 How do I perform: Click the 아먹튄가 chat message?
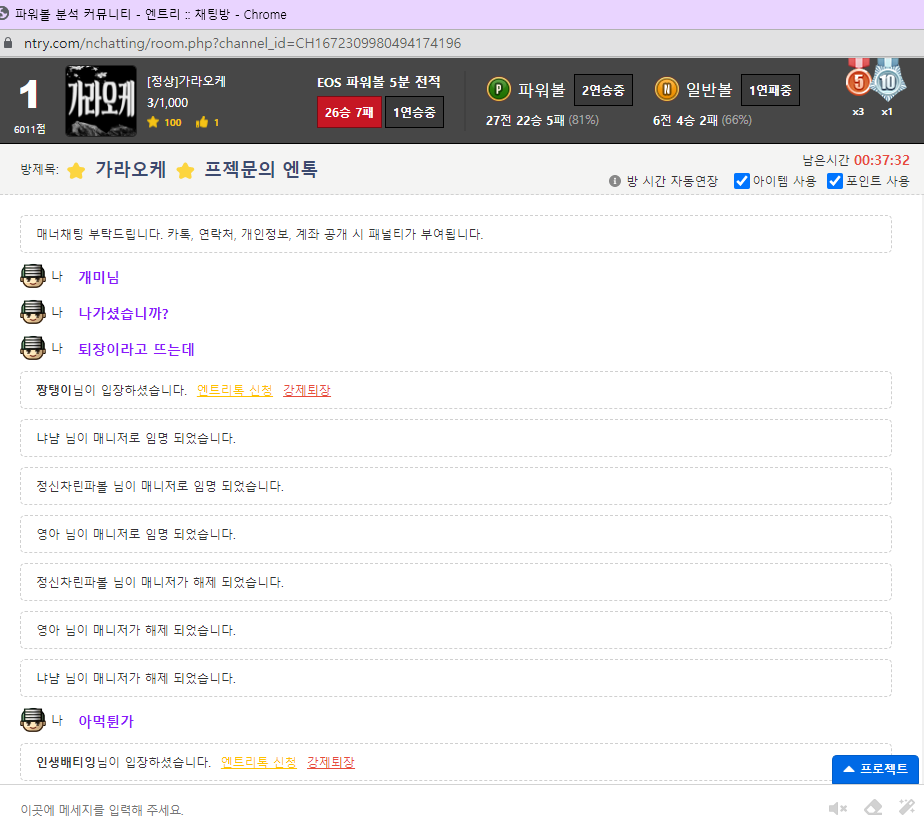tap(106, 721)
